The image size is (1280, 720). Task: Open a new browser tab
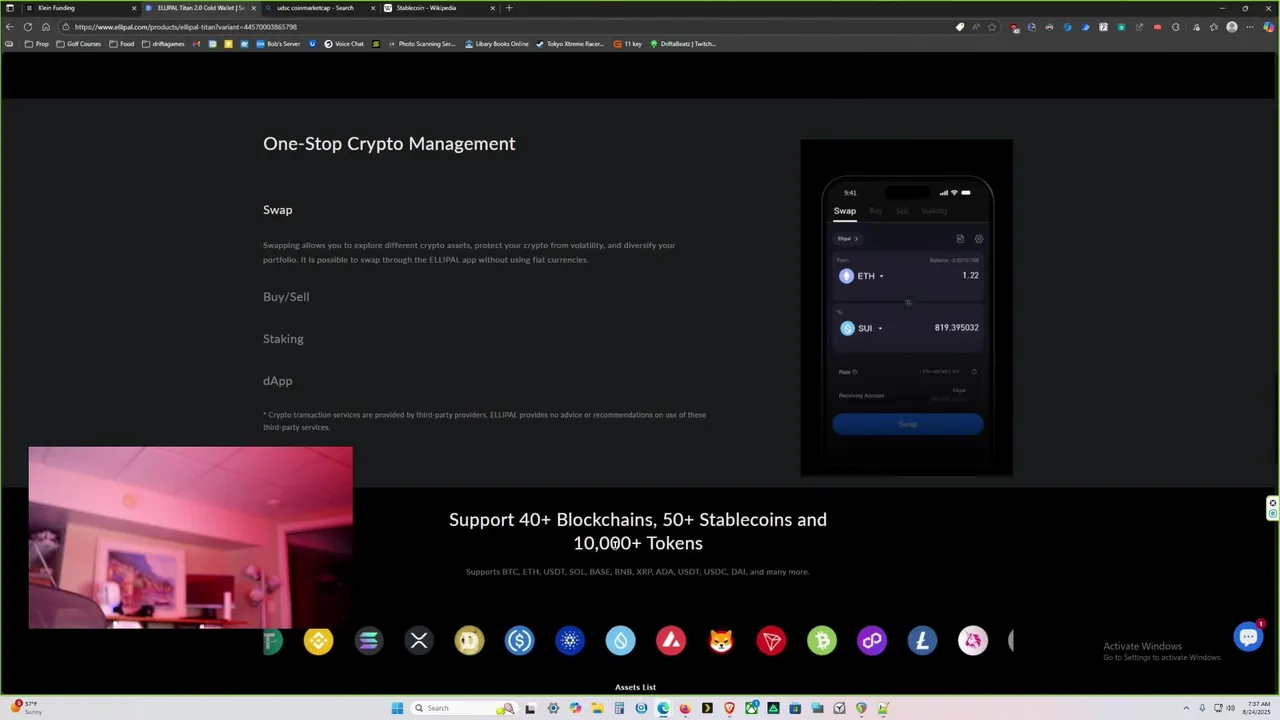(509, 8)
